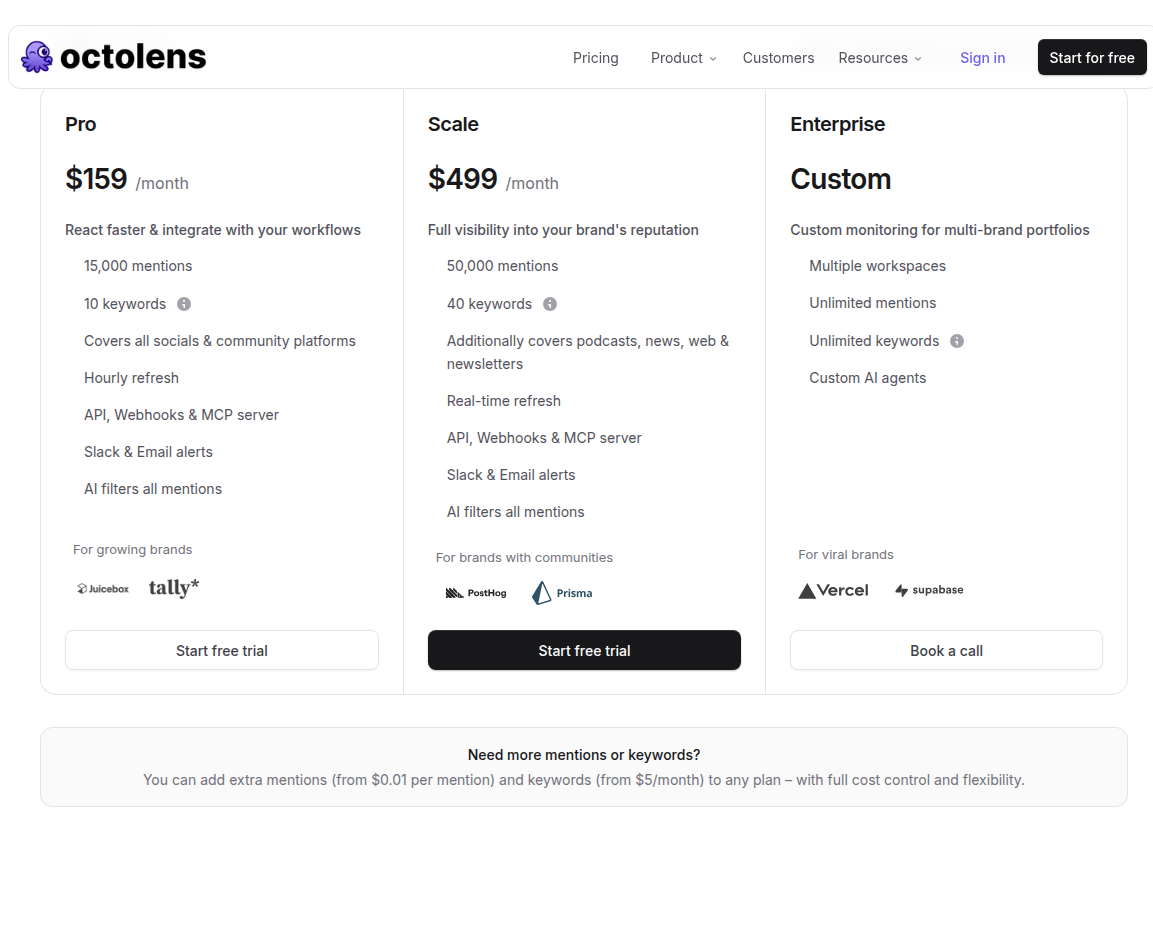Viewport: 1153px width, 936px height.
Task: Expand the Resources dropdown menu
Action: (879, 58)
